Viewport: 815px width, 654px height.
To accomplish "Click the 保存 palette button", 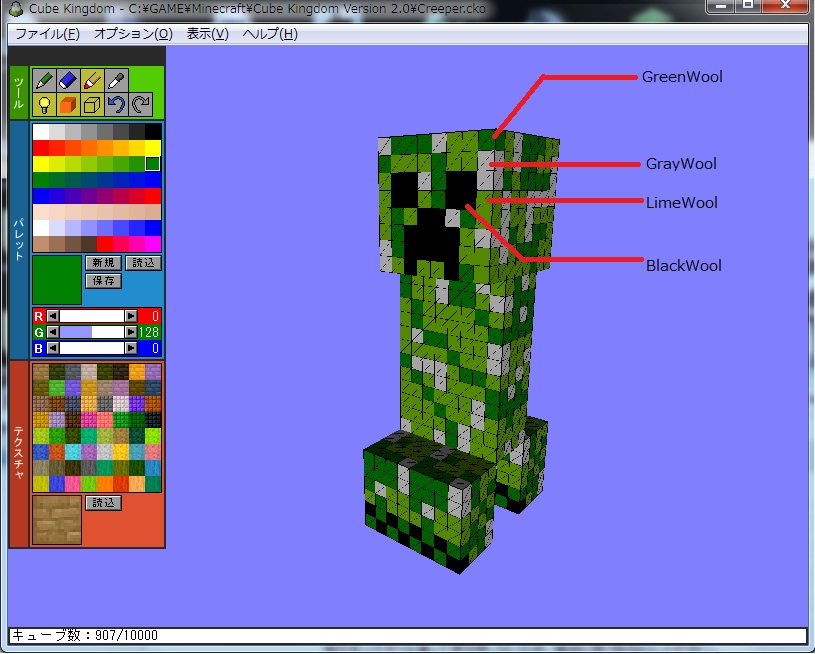I will 103,281.
